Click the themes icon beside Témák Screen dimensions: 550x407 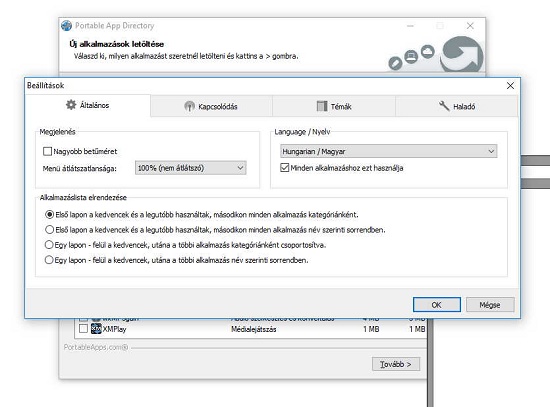[322, 106]
